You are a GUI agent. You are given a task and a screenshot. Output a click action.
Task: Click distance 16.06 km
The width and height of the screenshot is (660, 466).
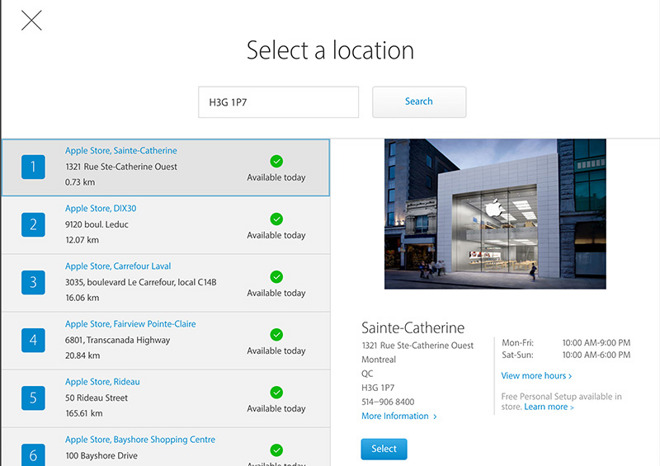(82, 298)
